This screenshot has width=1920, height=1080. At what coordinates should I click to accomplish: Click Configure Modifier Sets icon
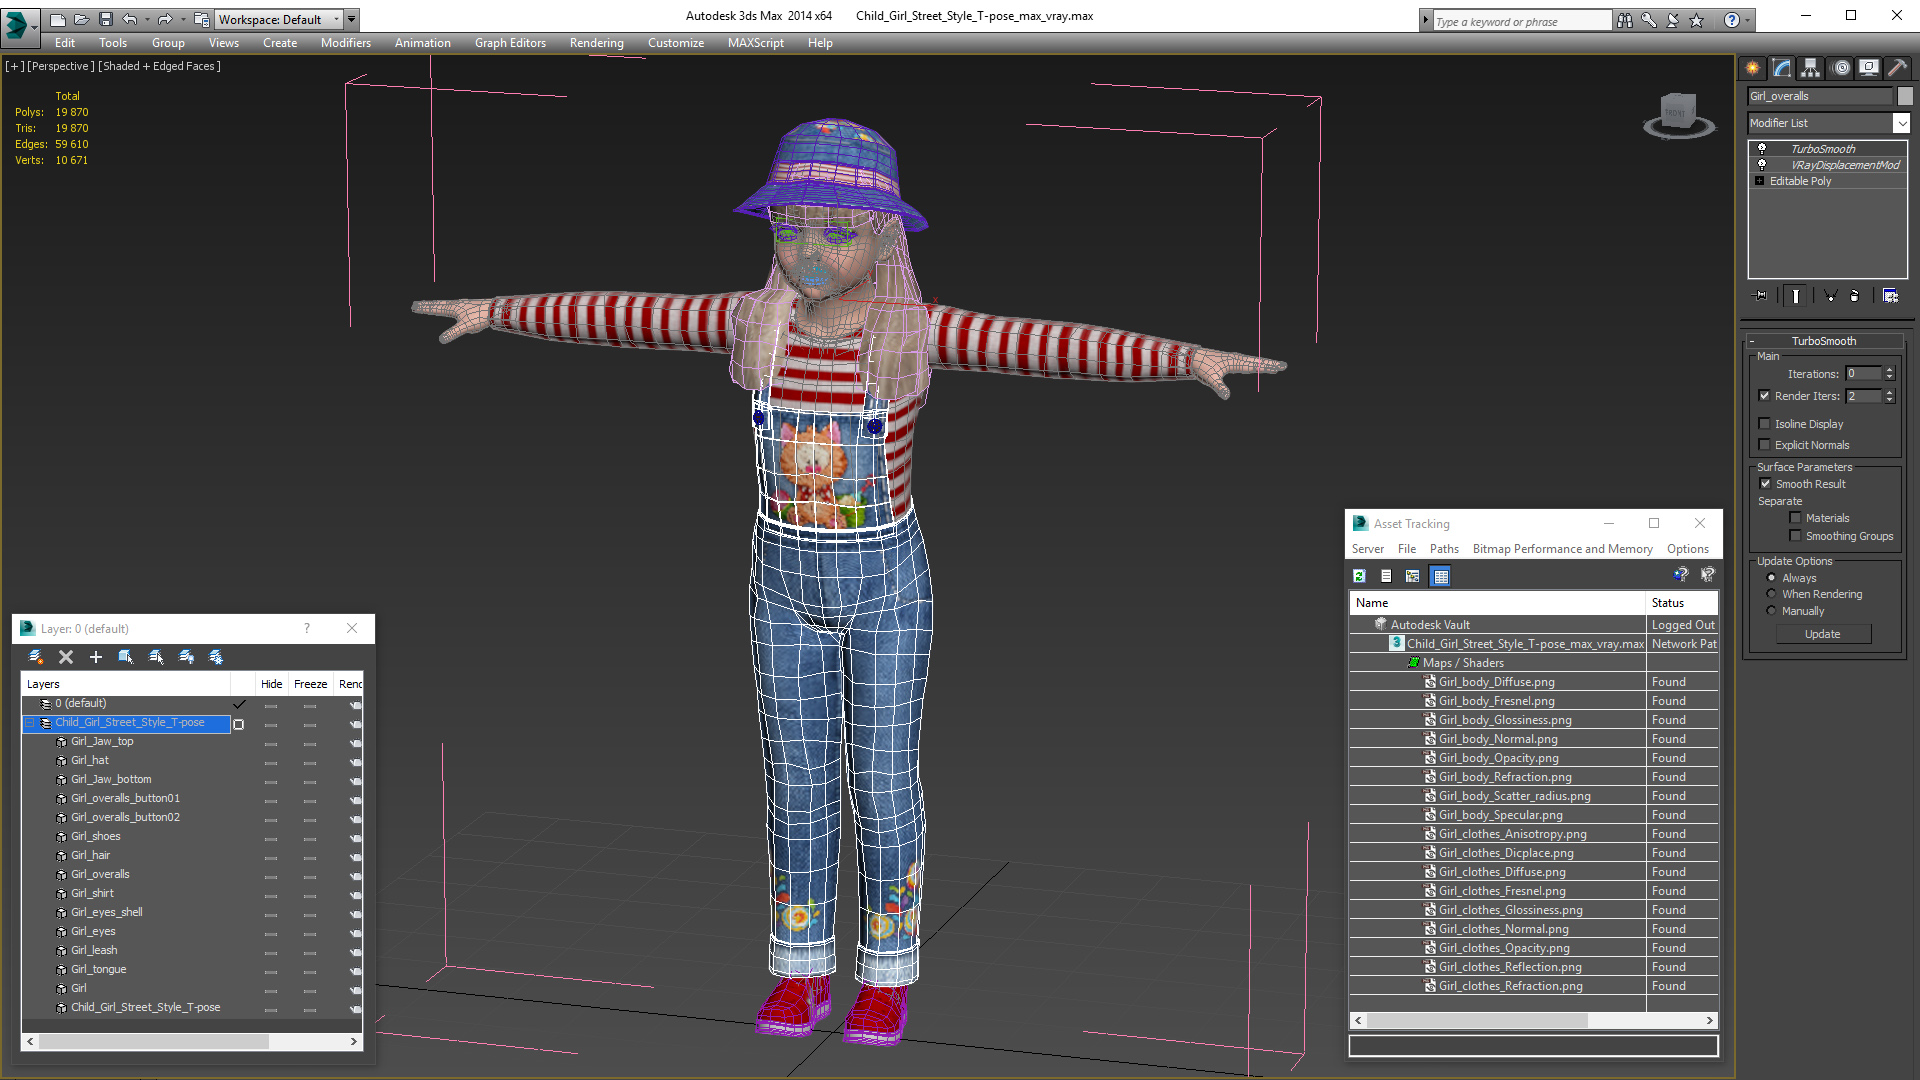1890,296
